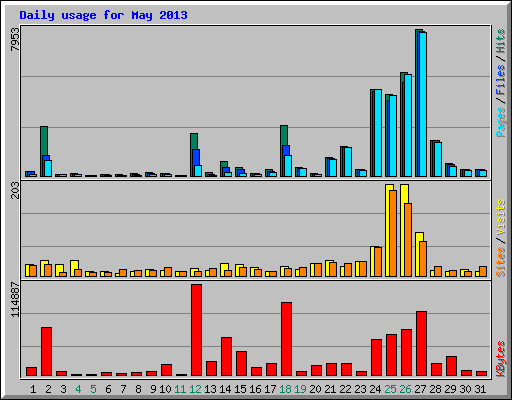Select the day 25 pages bar
The image size is (512, 400).
pyautogui.click(x=393, y=136)
